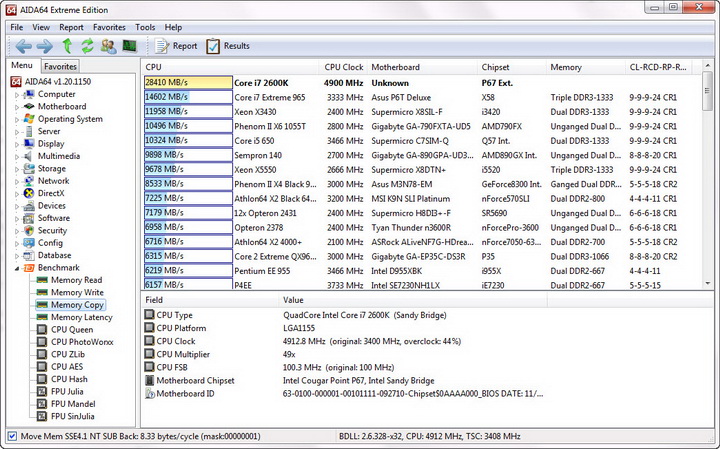The width and height of the screenshot is (720, 449).
Task: Open Memory Write benchmark
Action: pyautogui.click(x=70, y=292)
